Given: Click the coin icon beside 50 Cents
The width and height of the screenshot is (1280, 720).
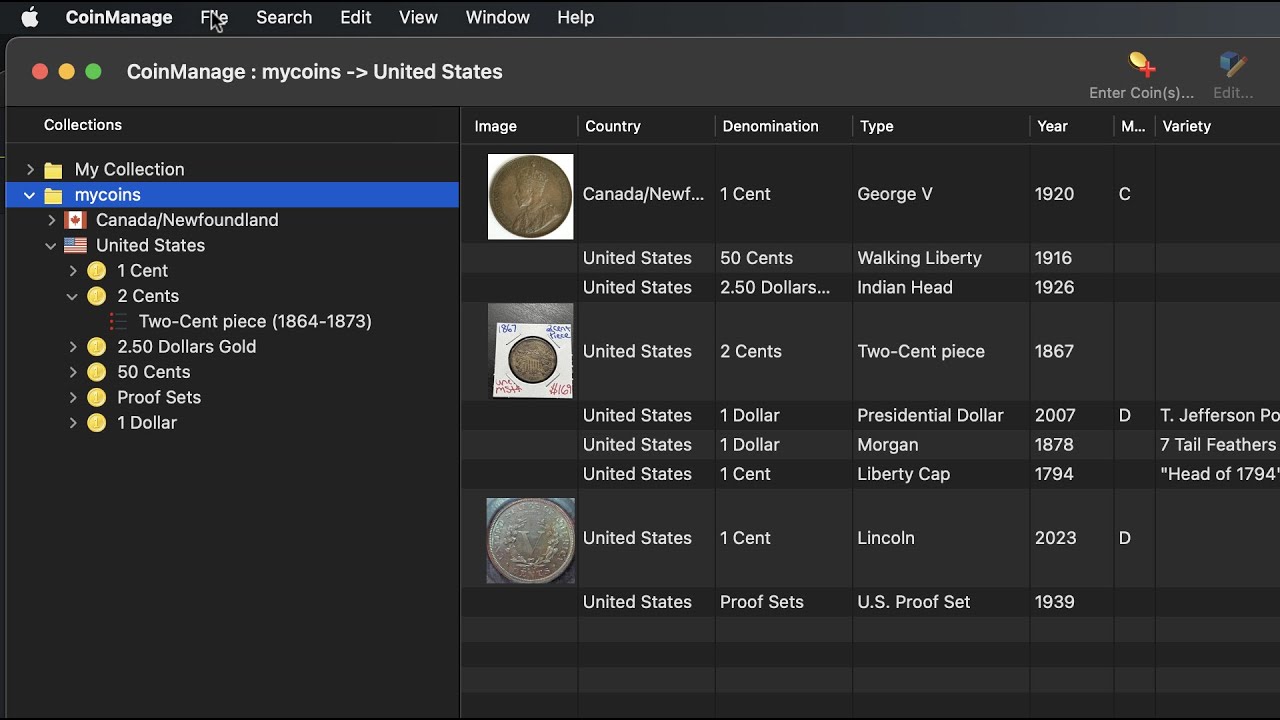Looking at the screenshot, I should (96, 372).
